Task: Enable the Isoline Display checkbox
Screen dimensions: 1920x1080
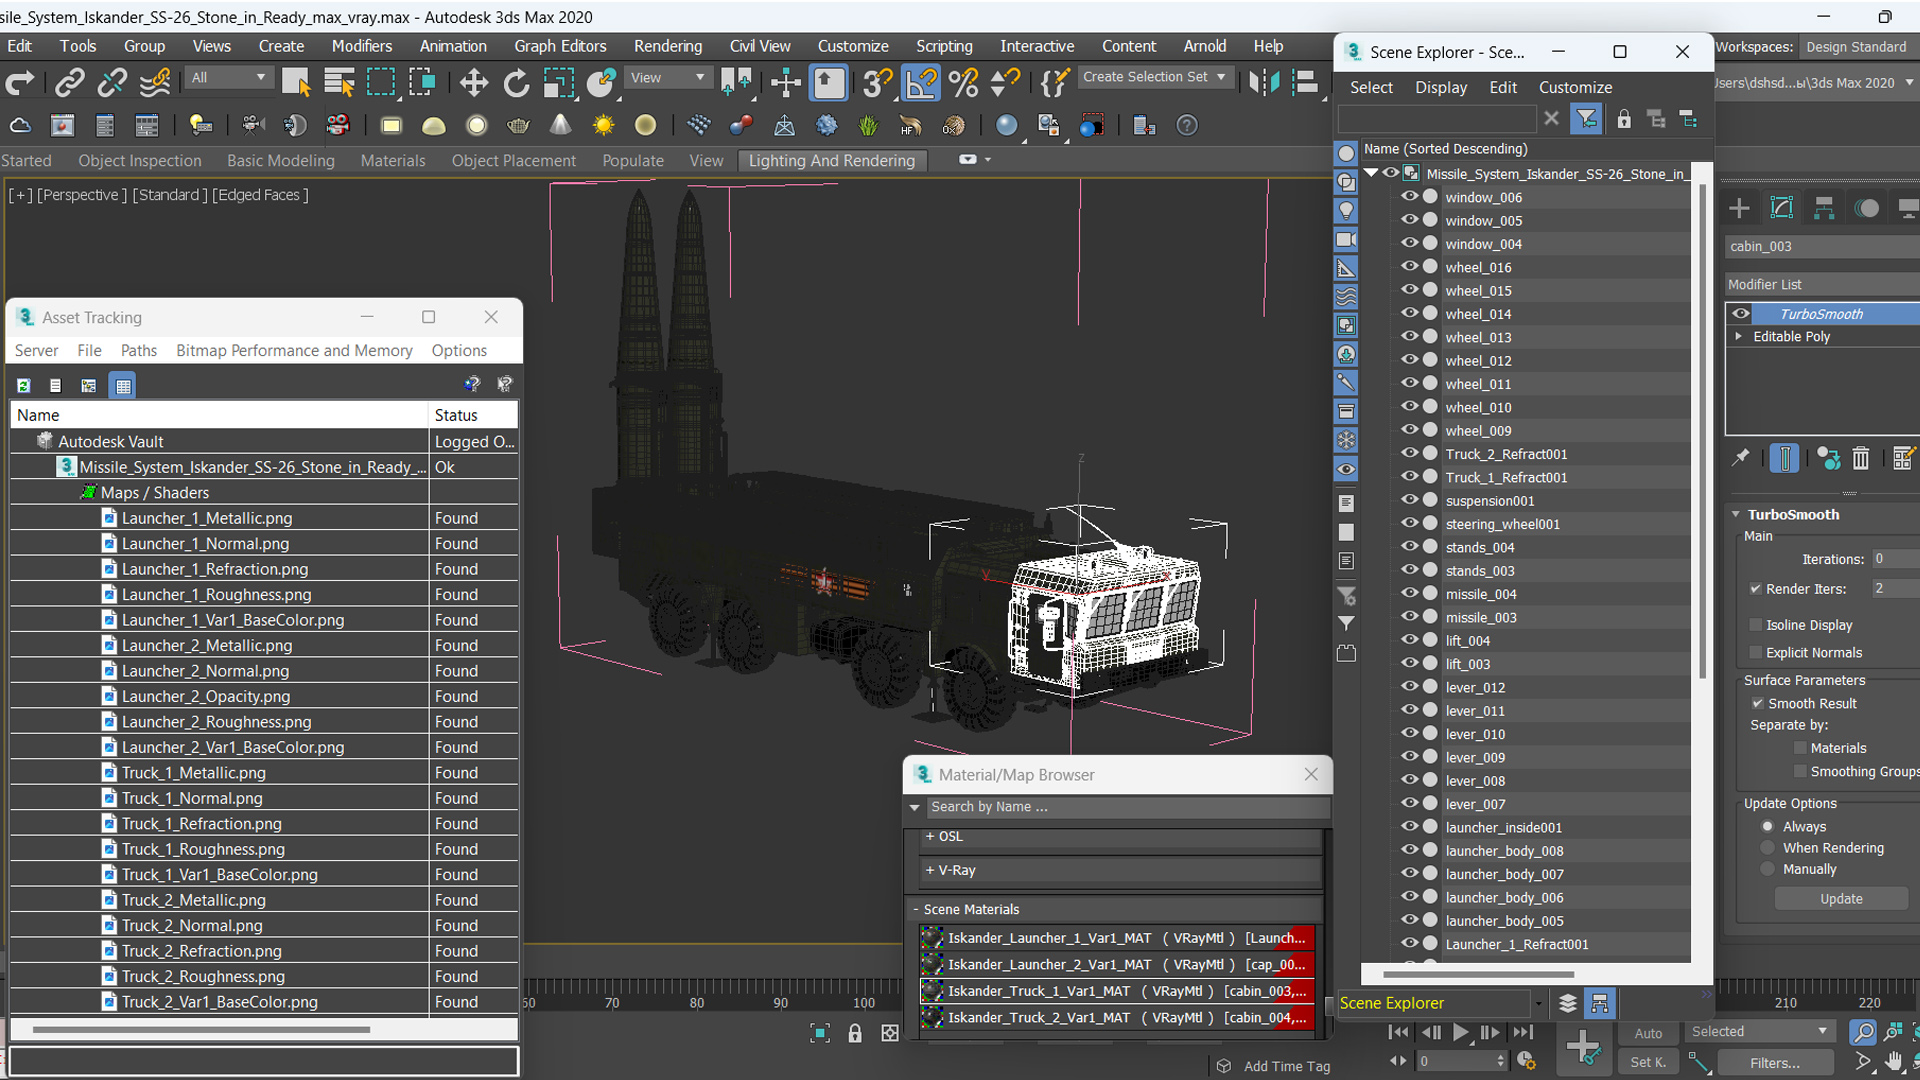Action: (x=1755, y=625)
